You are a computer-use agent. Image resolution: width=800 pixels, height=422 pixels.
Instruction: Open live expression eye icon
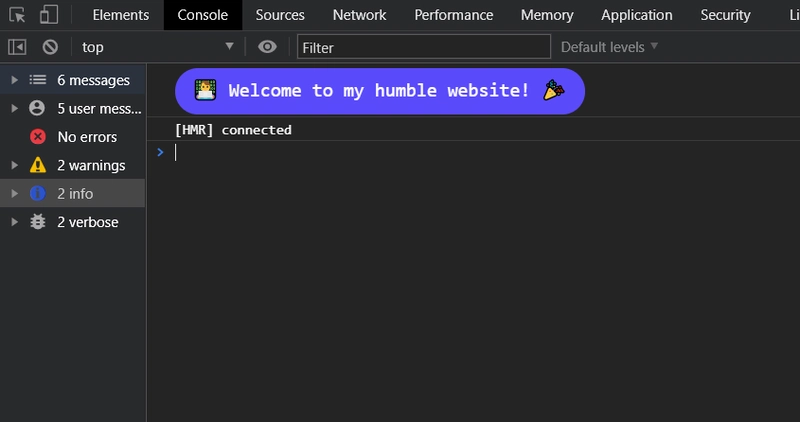point(267,47)
